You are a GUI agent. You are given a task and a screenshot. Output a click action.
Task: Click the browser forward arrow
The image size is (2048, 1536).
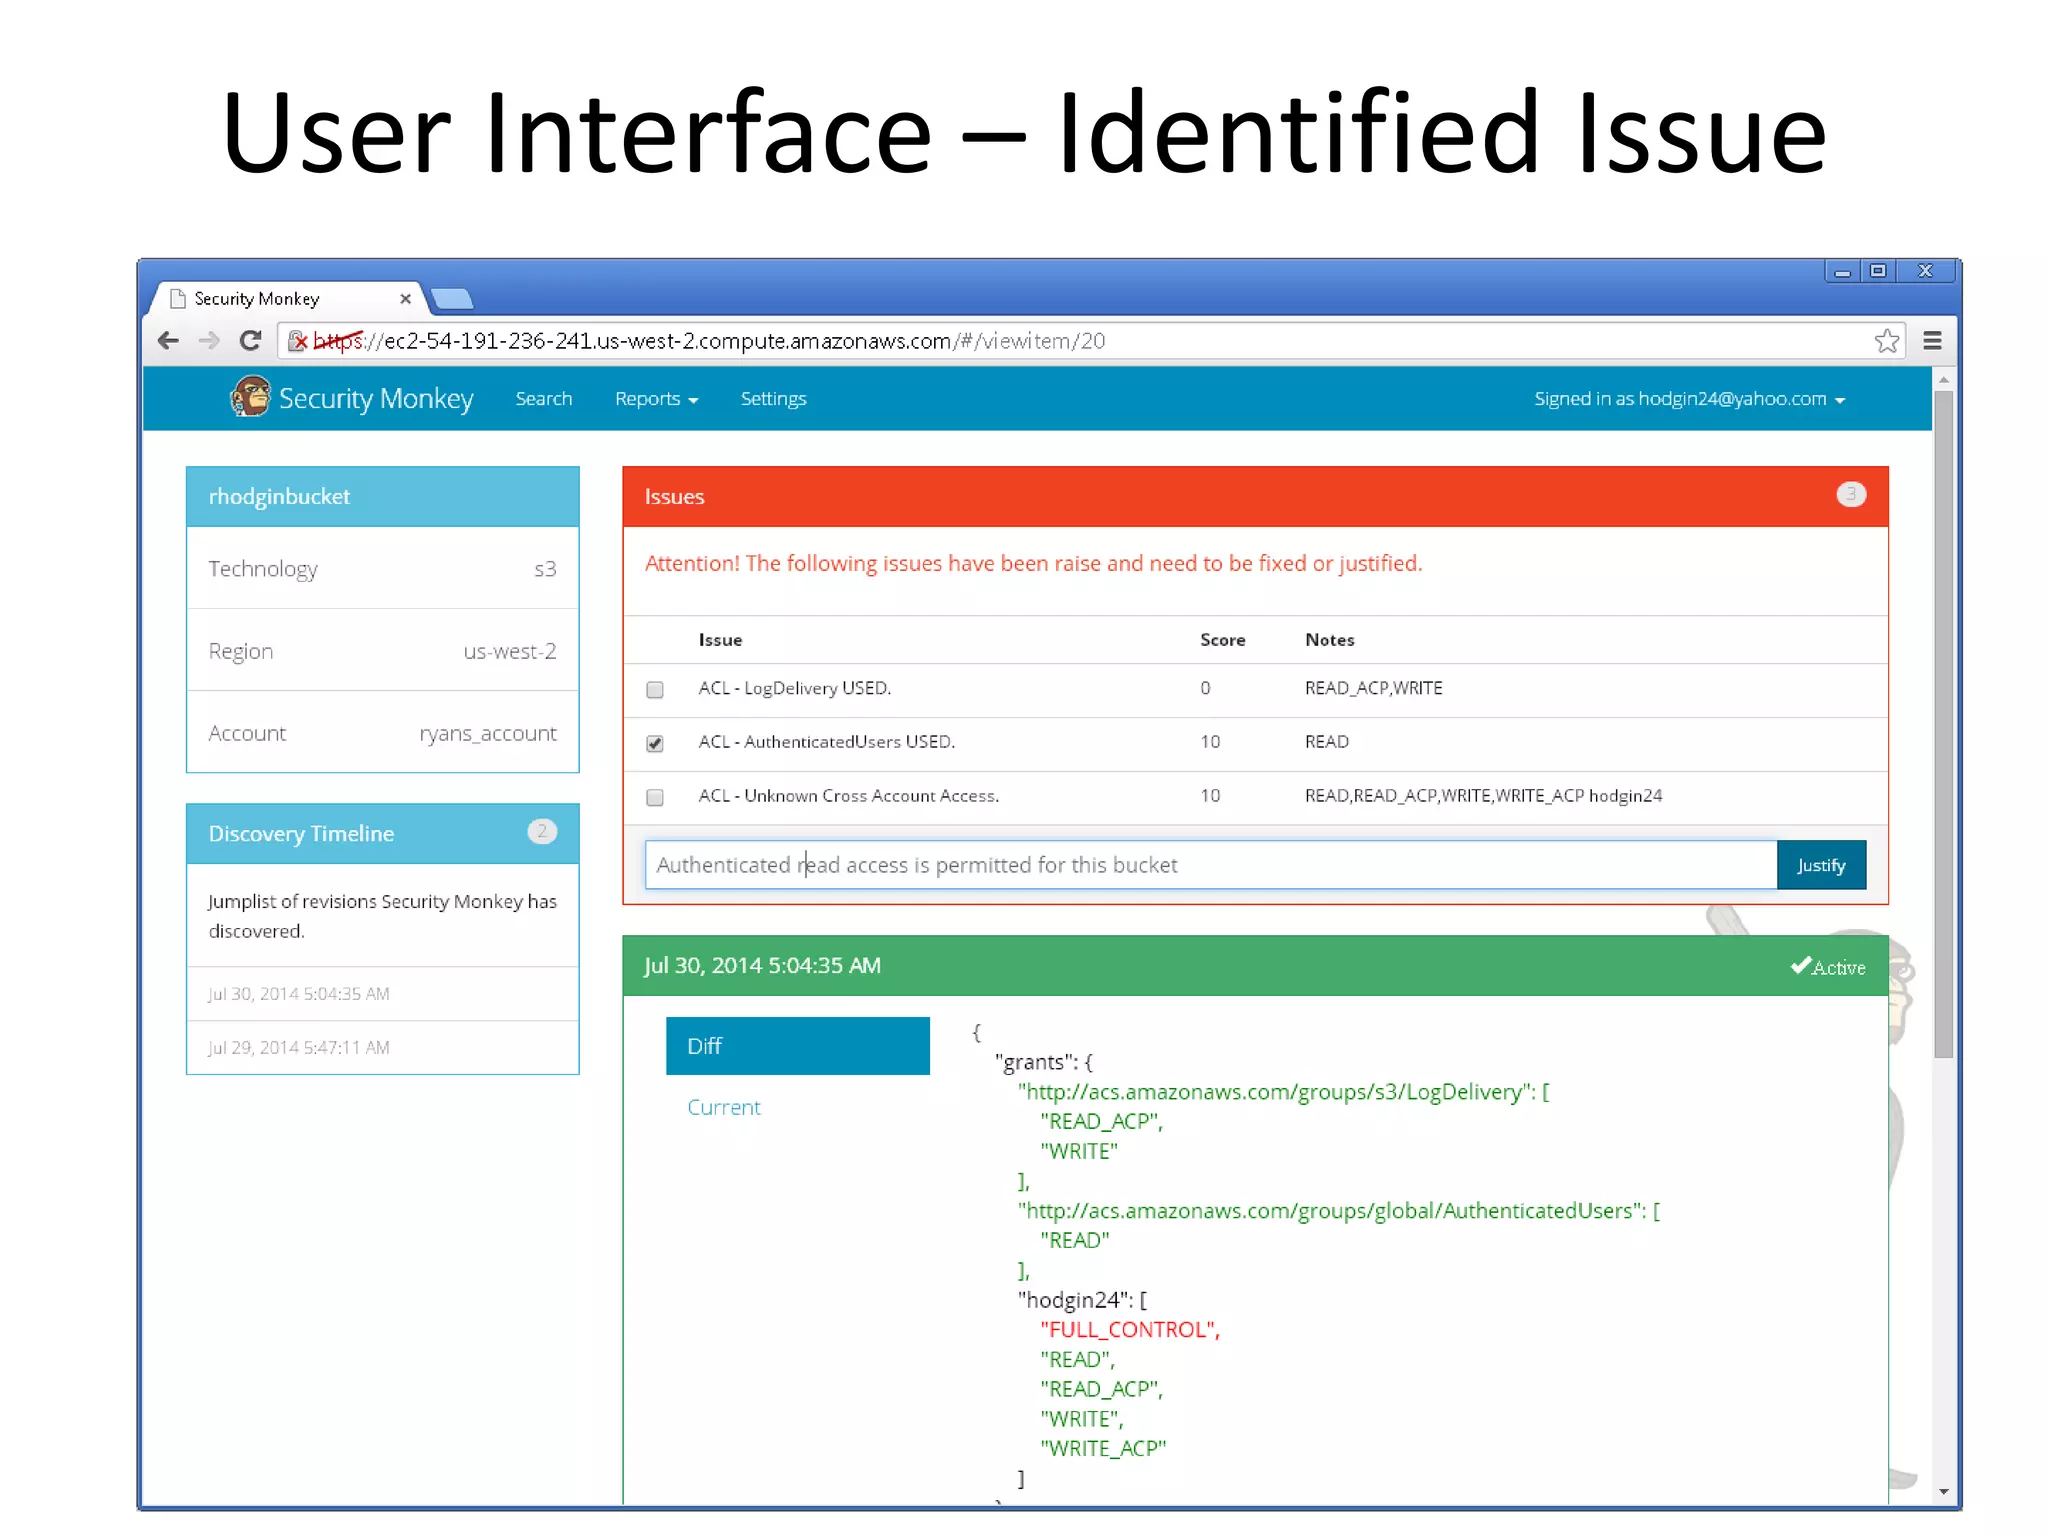(x=209, y=341)
